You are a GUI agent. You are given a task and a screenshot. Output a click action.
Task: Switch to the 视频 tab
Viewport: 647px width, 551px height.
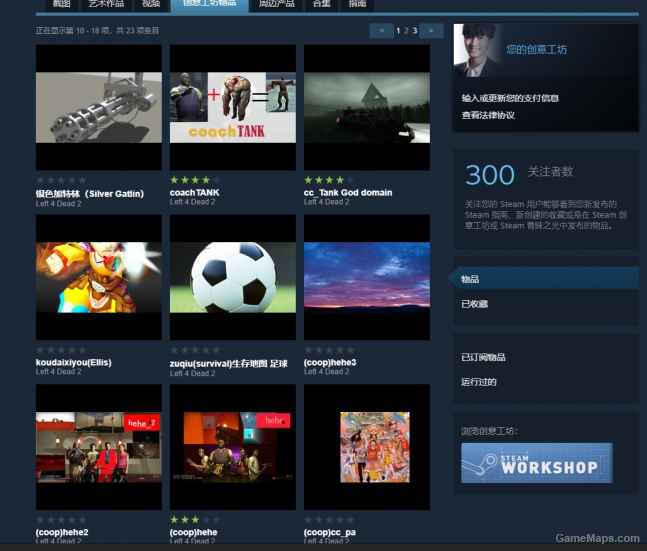click(151, 4)
